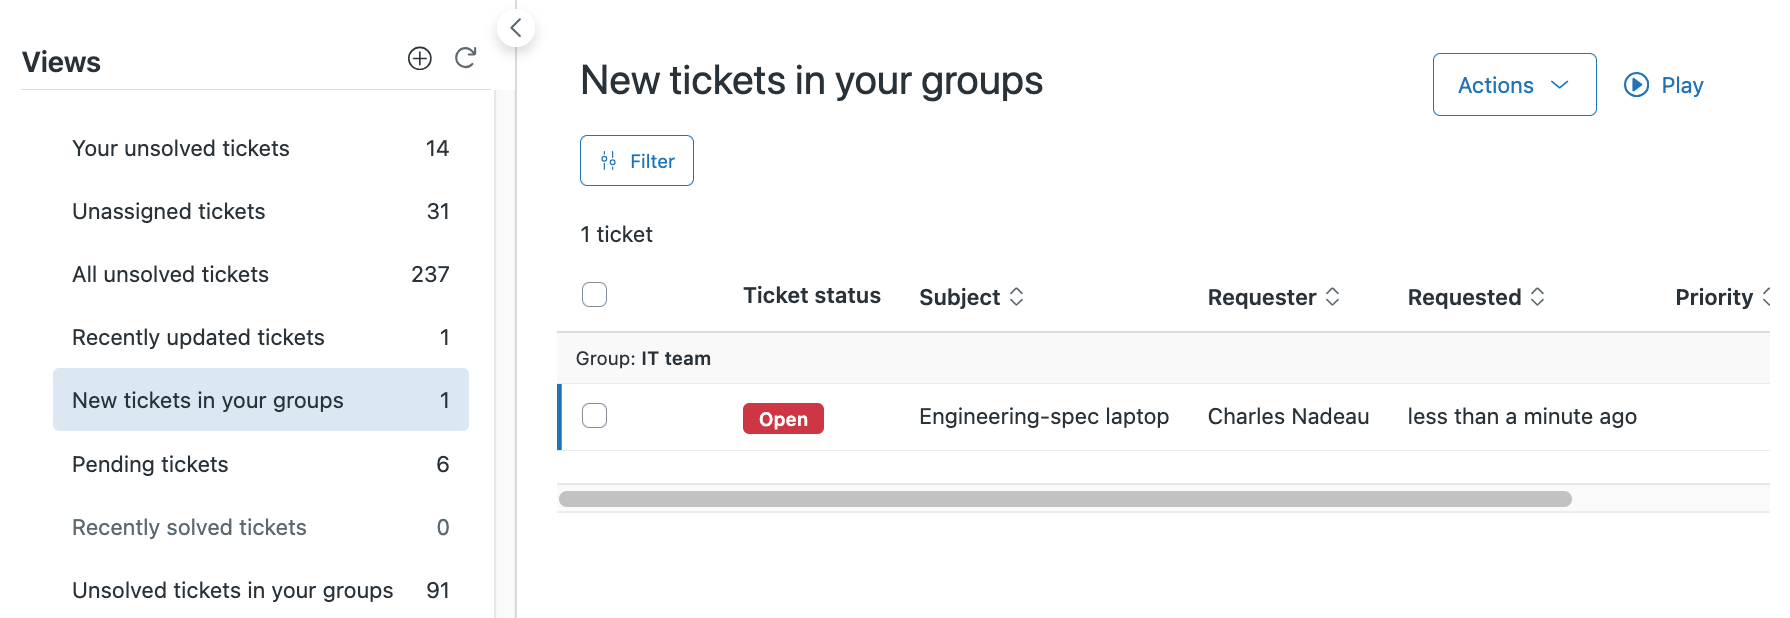Click the add view plus icon

tap(420, 59)
